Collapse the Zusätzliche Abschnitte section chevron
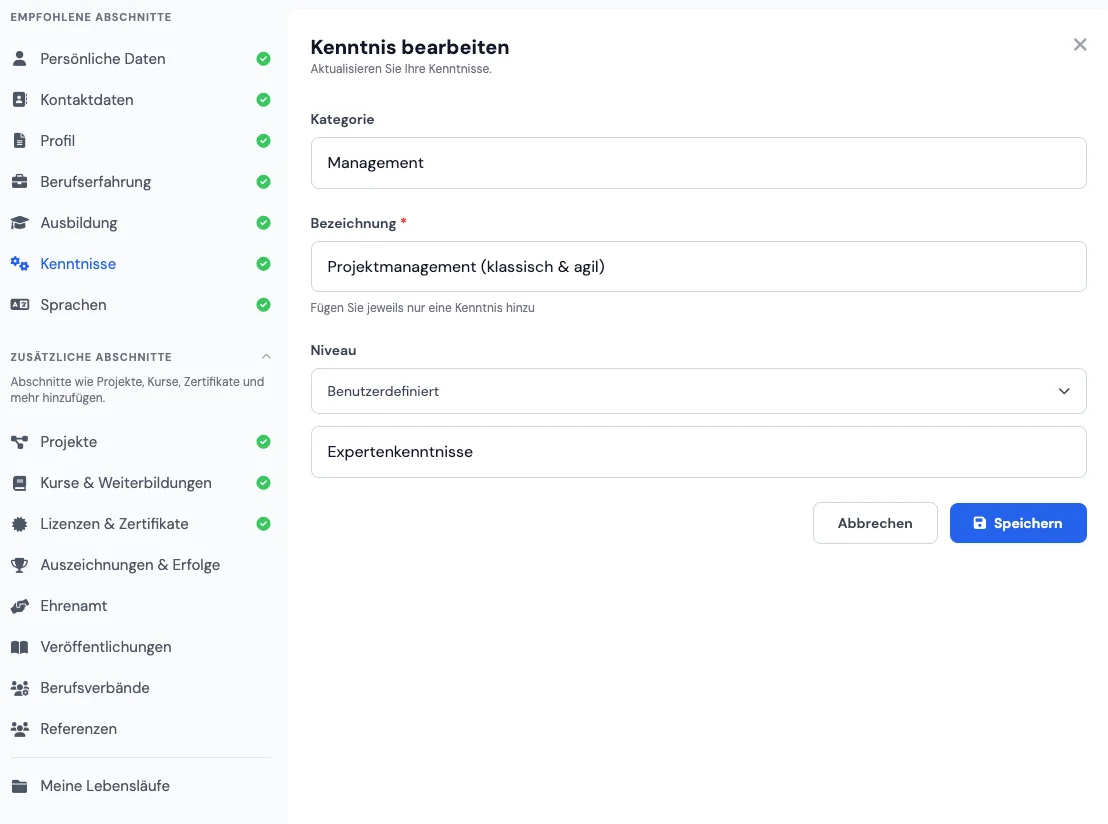This screenshot has height=824, width=1108. point(266,356)
